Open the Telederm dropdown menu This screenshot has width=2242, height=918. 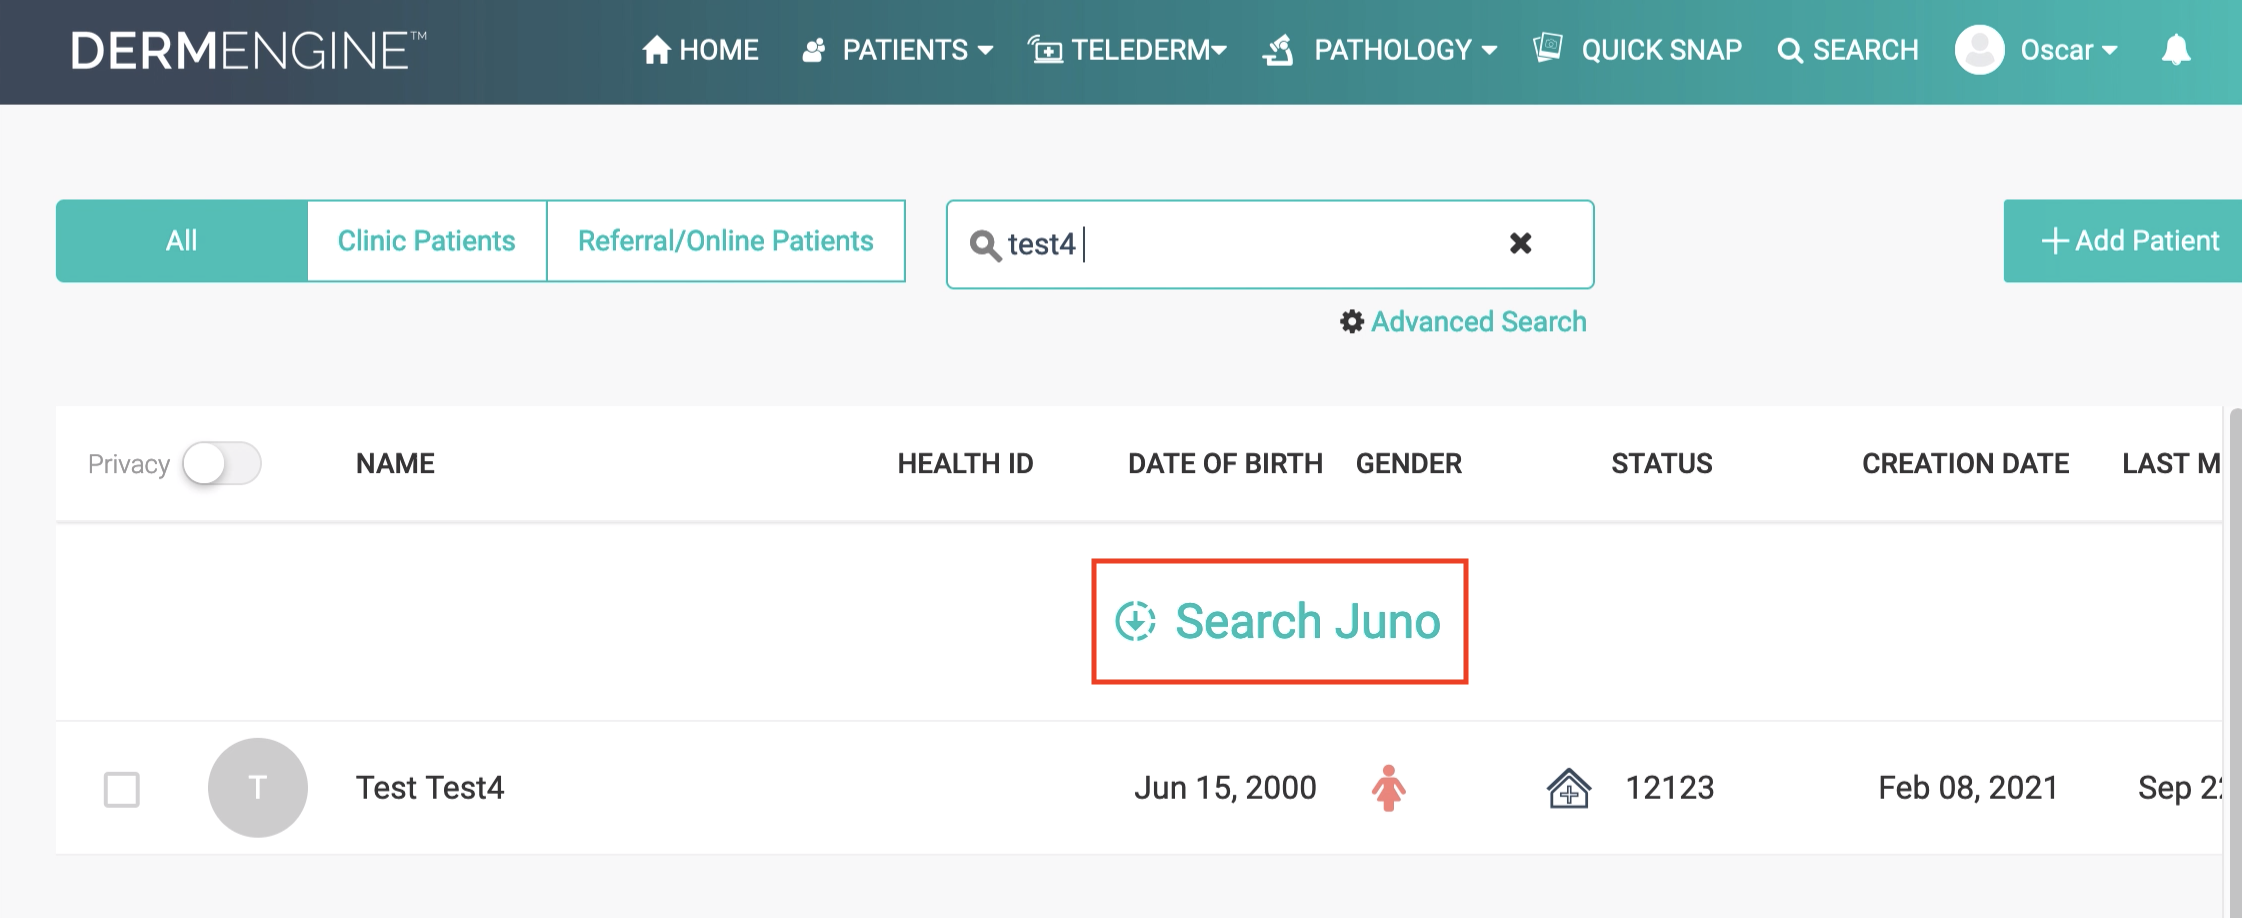point(1128,50)
